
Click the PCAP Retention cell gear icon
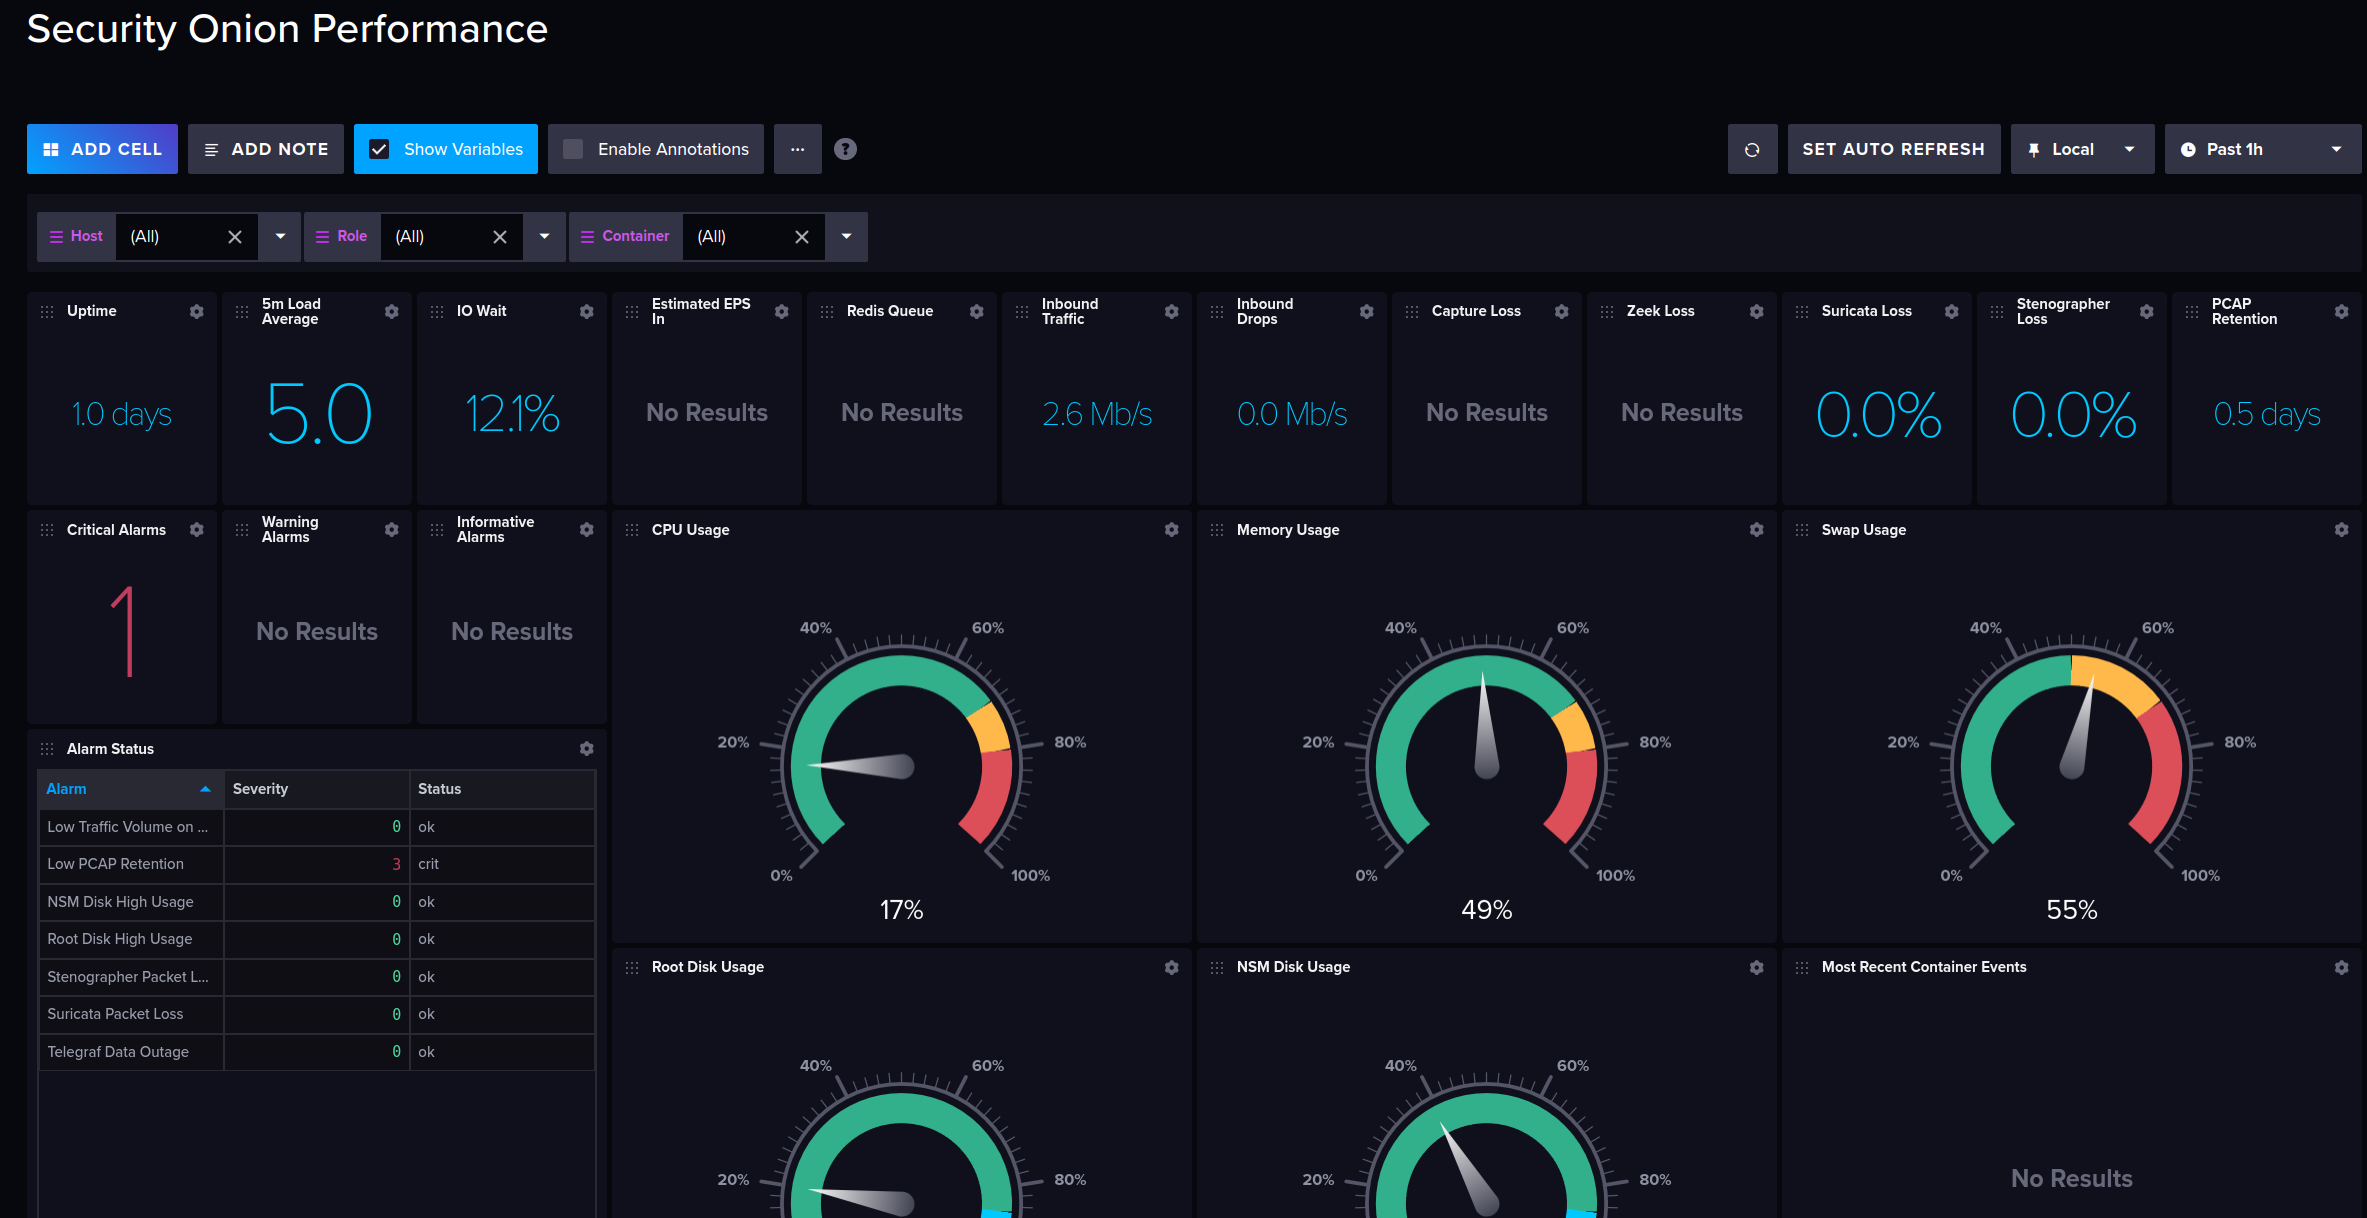pos(2341,311)
